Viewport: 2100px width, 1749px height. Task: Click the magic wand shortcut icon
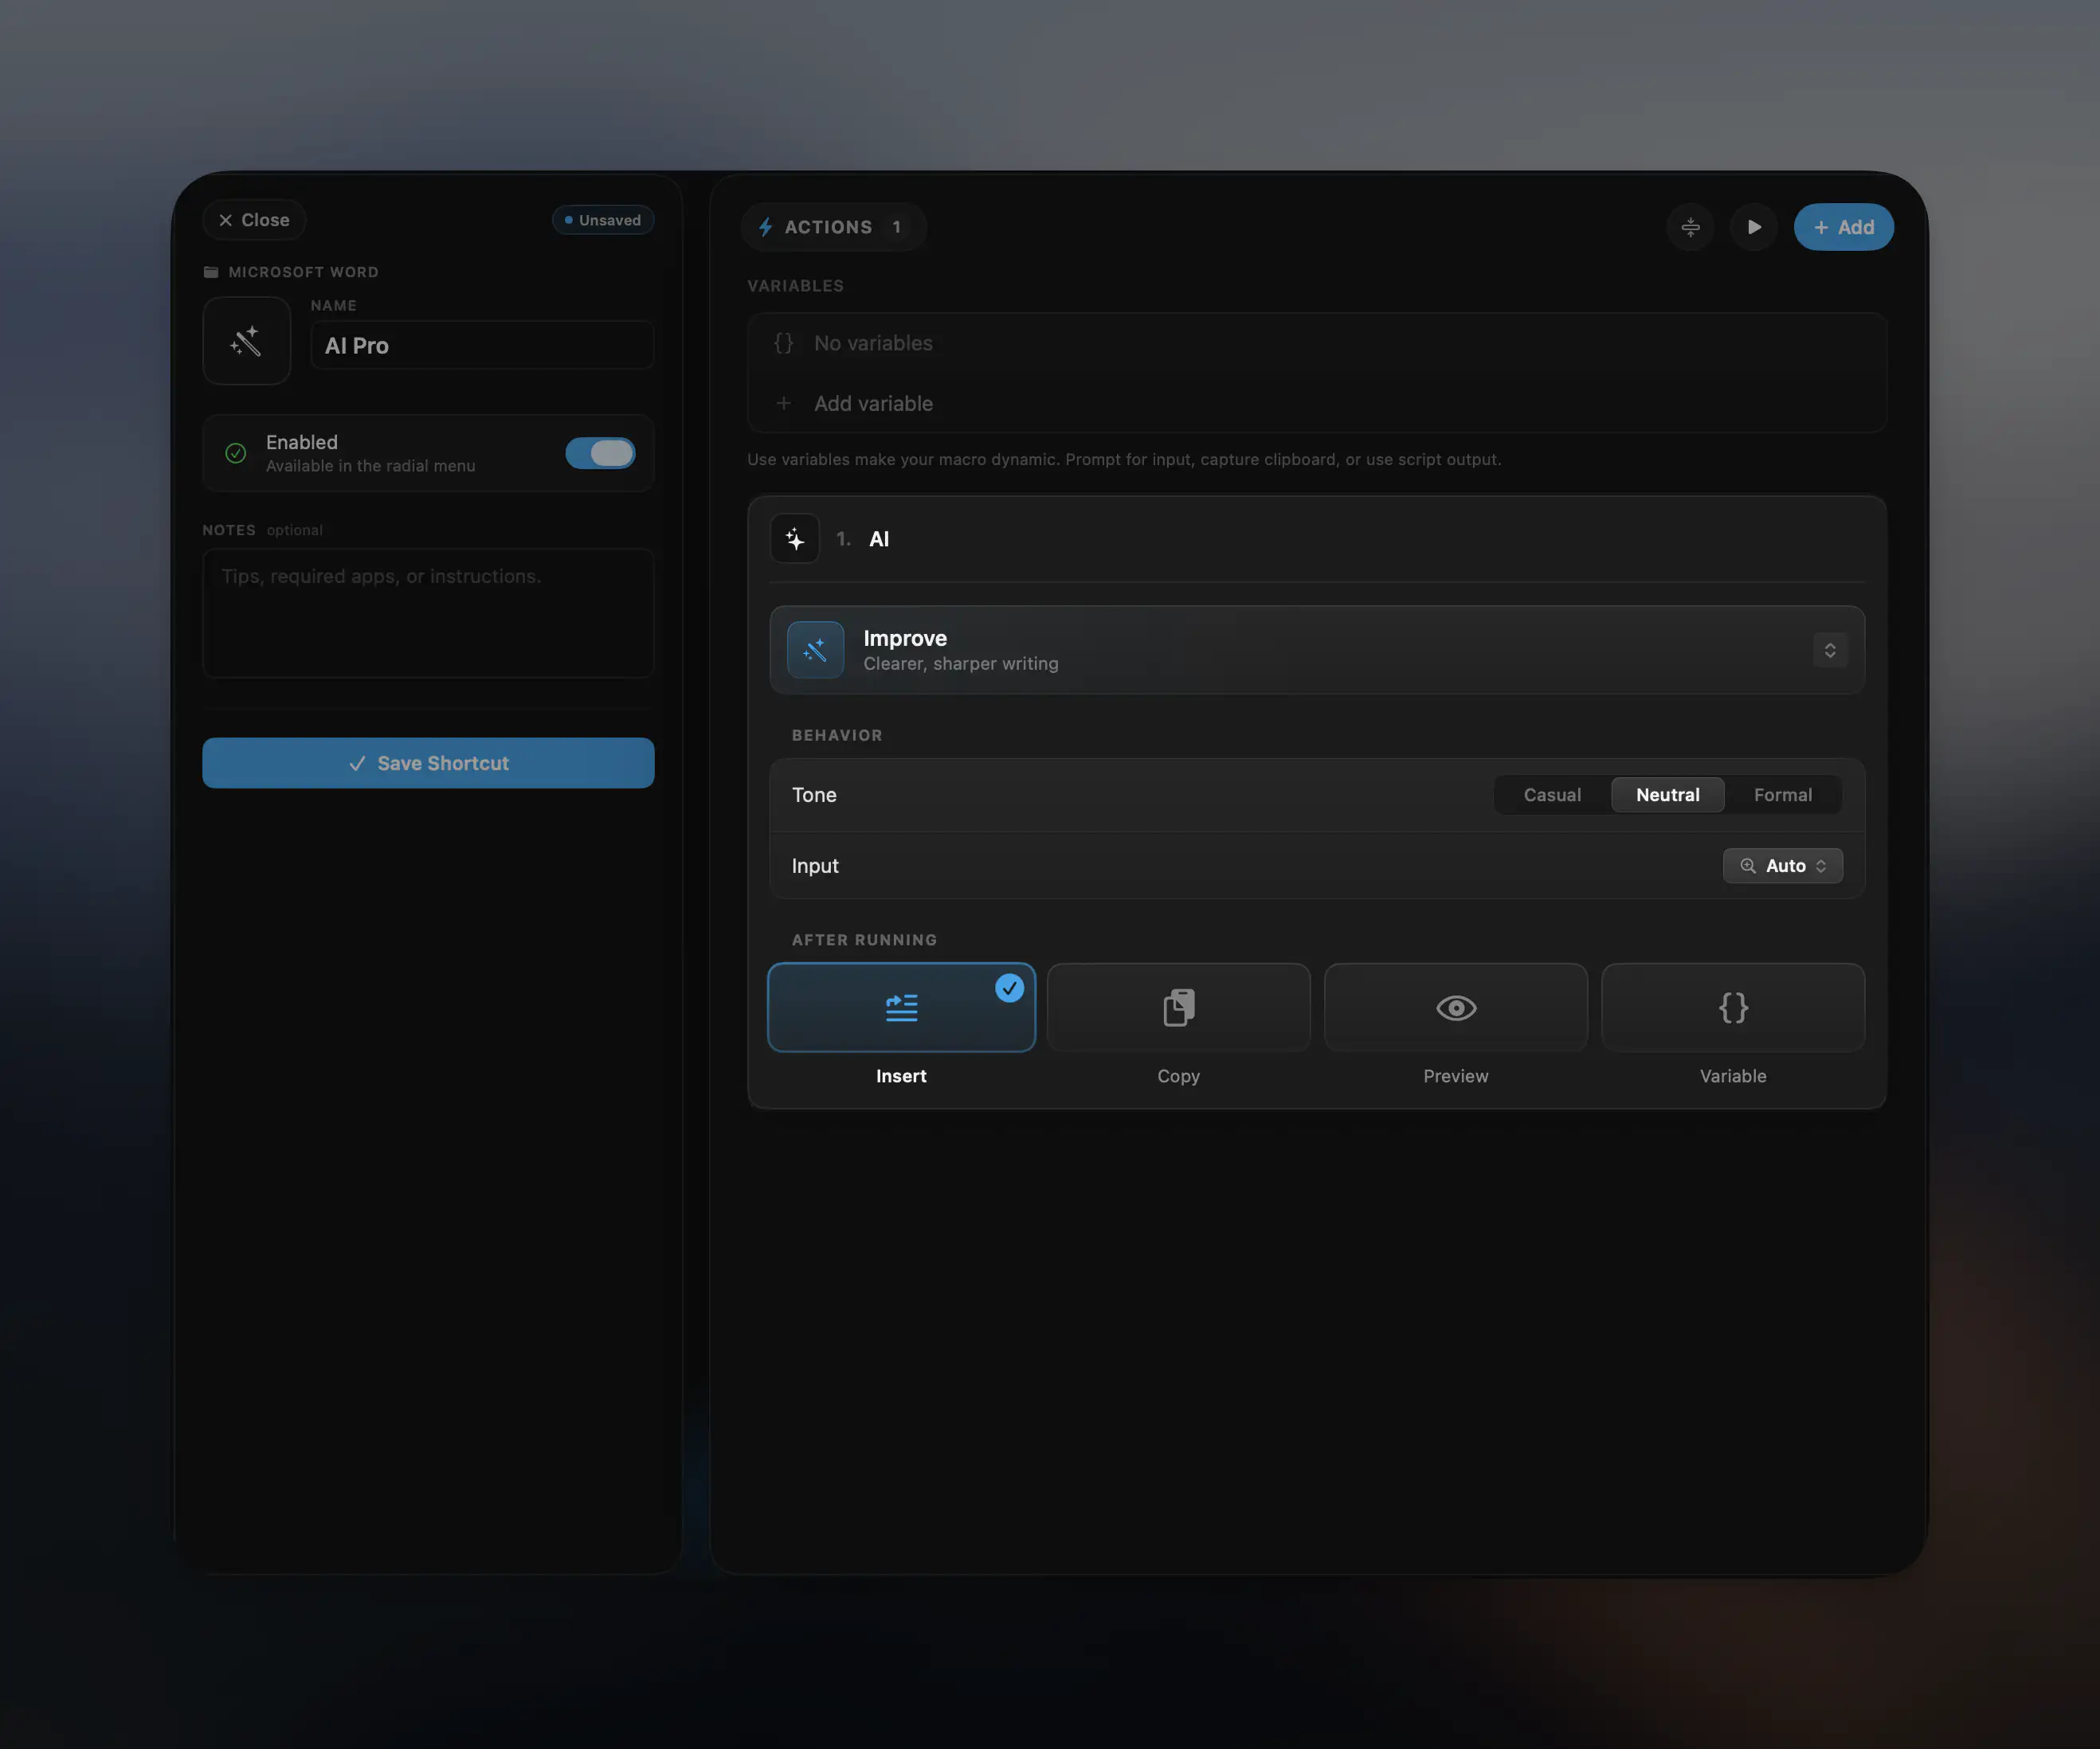pos(246,341)
